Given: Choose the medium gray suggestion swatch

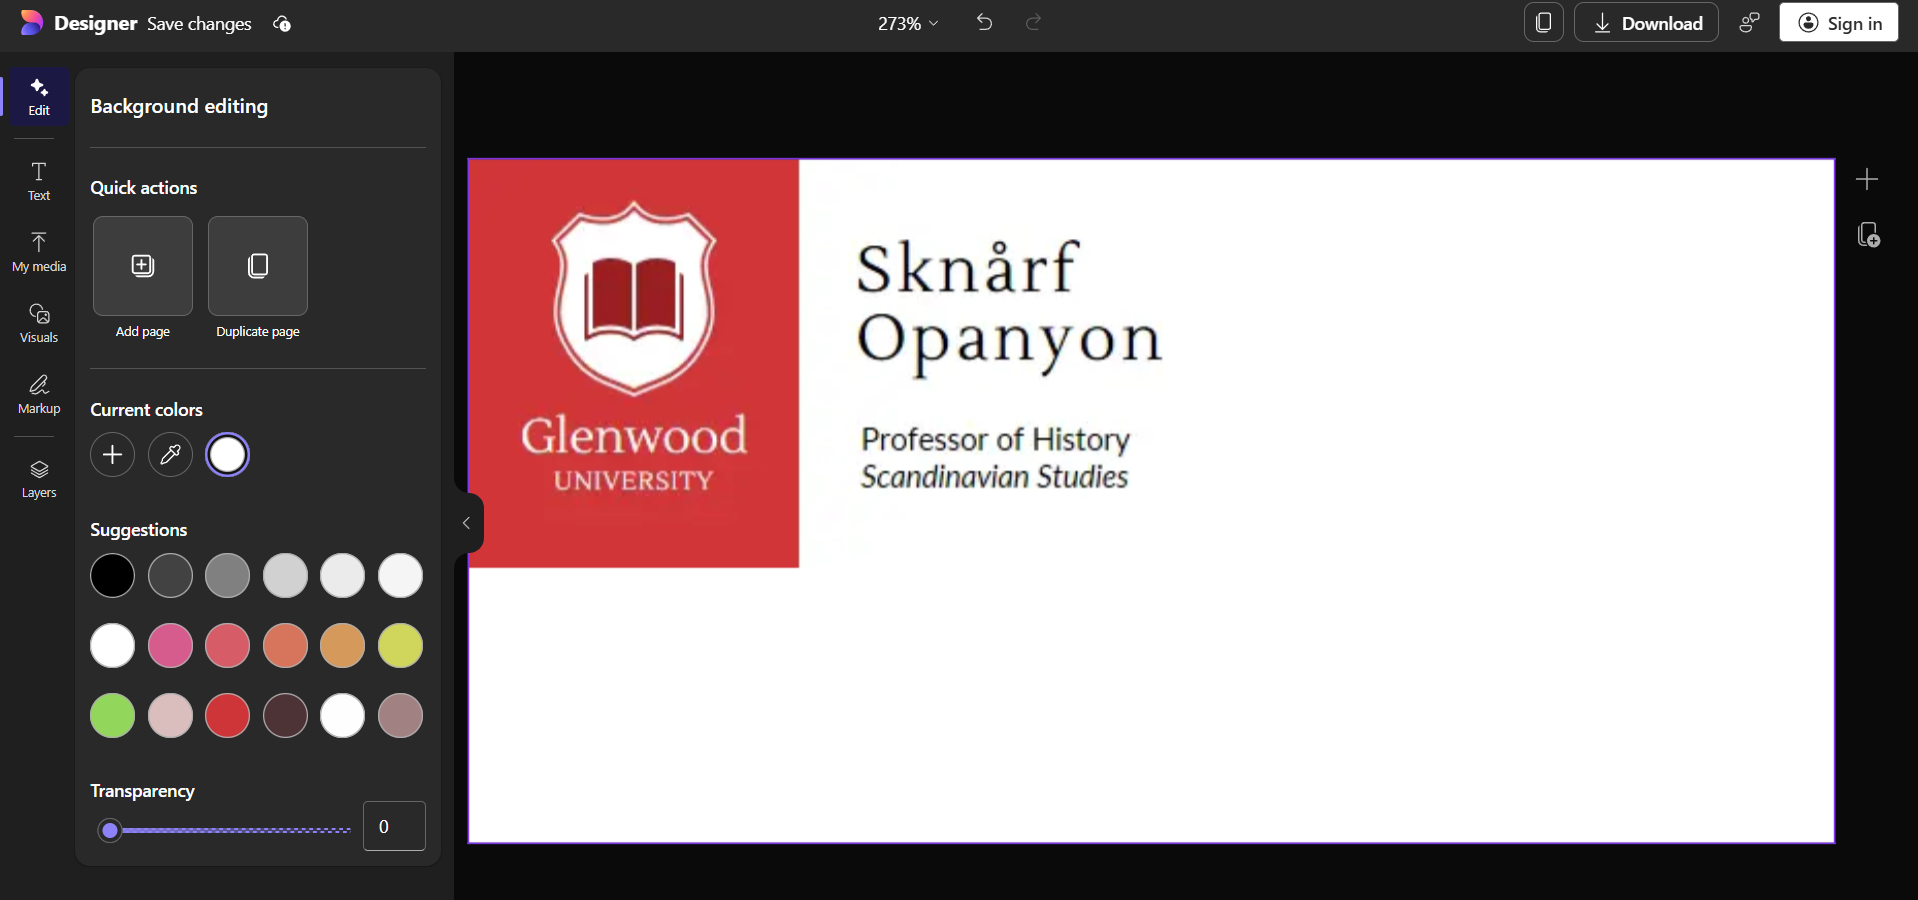Looking at the screenshot, I should [228, 576].
